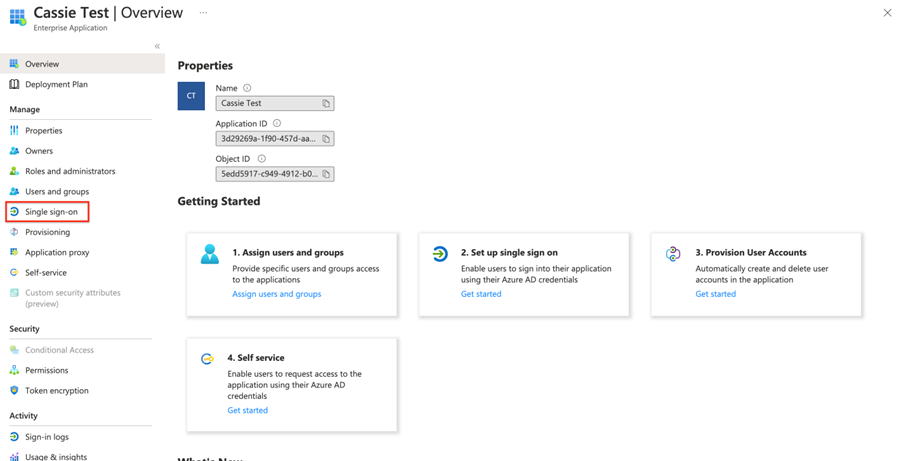Close the Cassie Test overview pane
Viewport: 906px width, 461px height.
(887, 13)
